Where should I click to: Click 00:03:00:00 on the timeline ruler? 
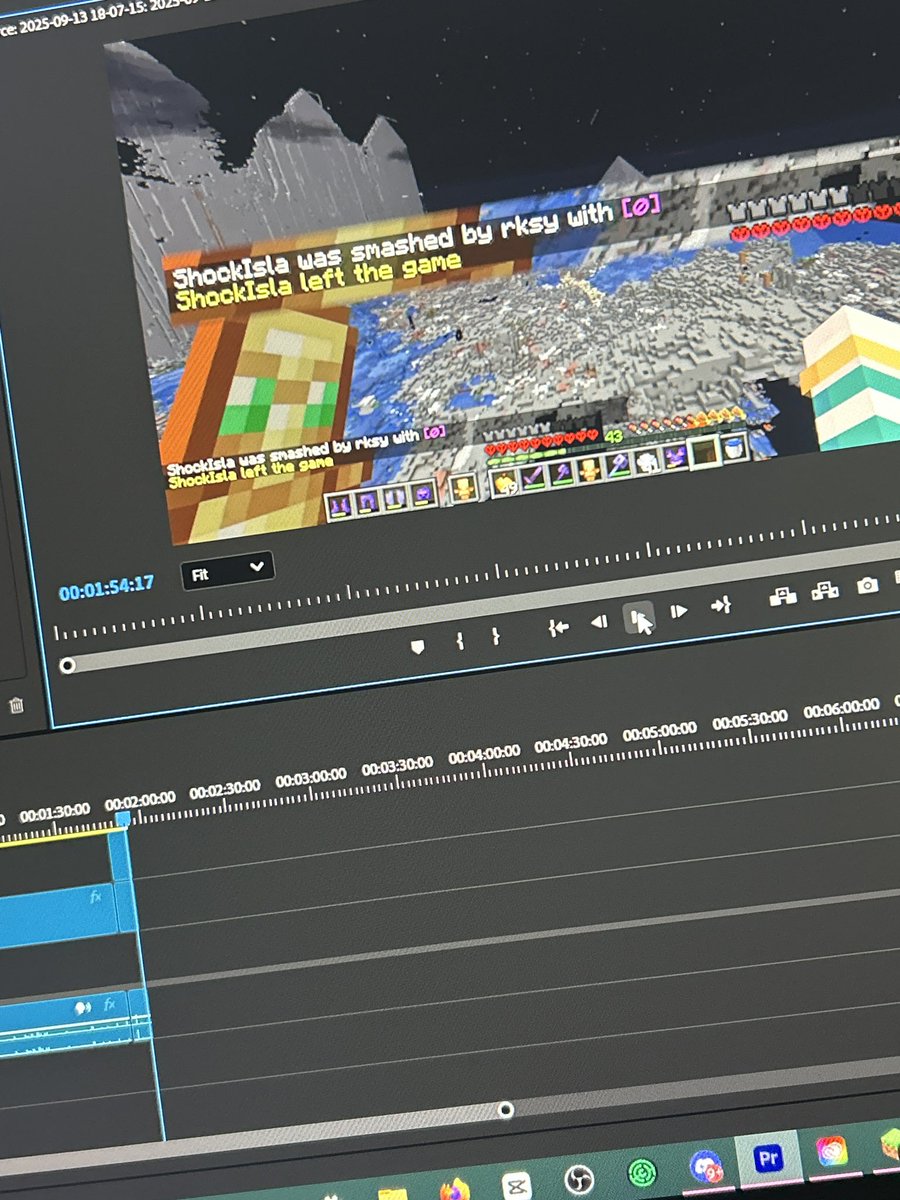click(311, 776)
